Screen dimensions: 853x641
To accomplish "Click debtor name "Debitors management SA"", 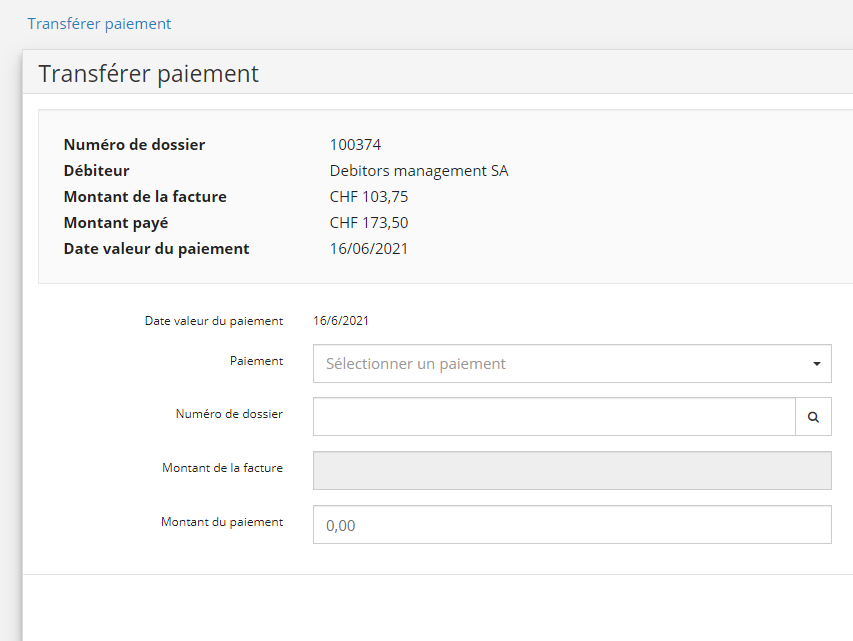I will [419, 171].
